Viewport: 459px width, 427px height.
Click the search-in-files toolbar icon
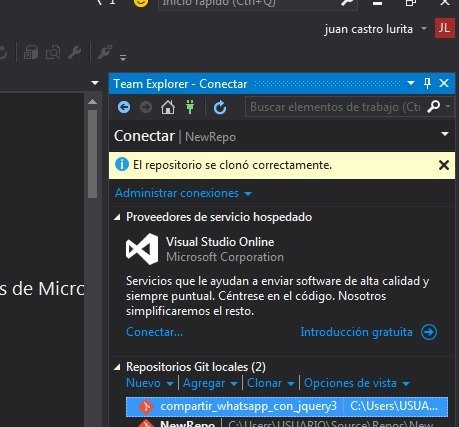pyautogui.click(x=53, y=52)
